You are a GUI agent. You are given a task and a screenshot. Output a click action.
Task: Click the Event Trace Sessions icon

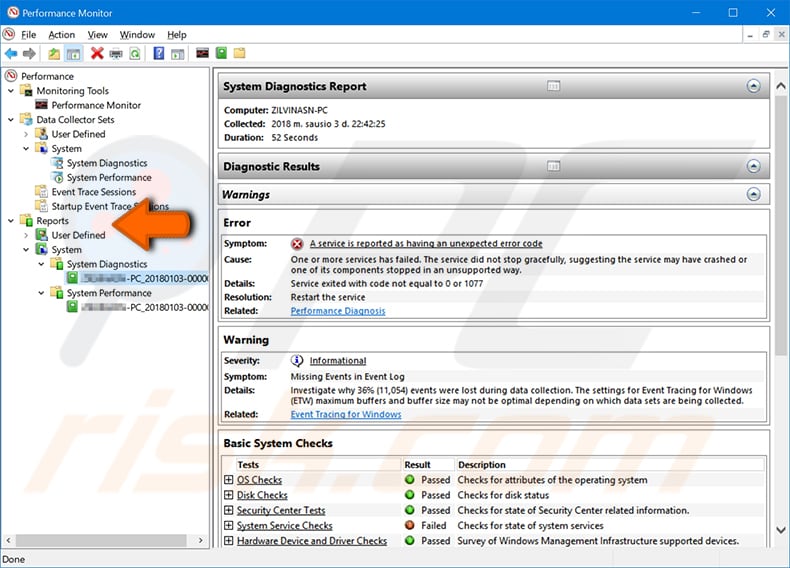[x=41, y=192]
